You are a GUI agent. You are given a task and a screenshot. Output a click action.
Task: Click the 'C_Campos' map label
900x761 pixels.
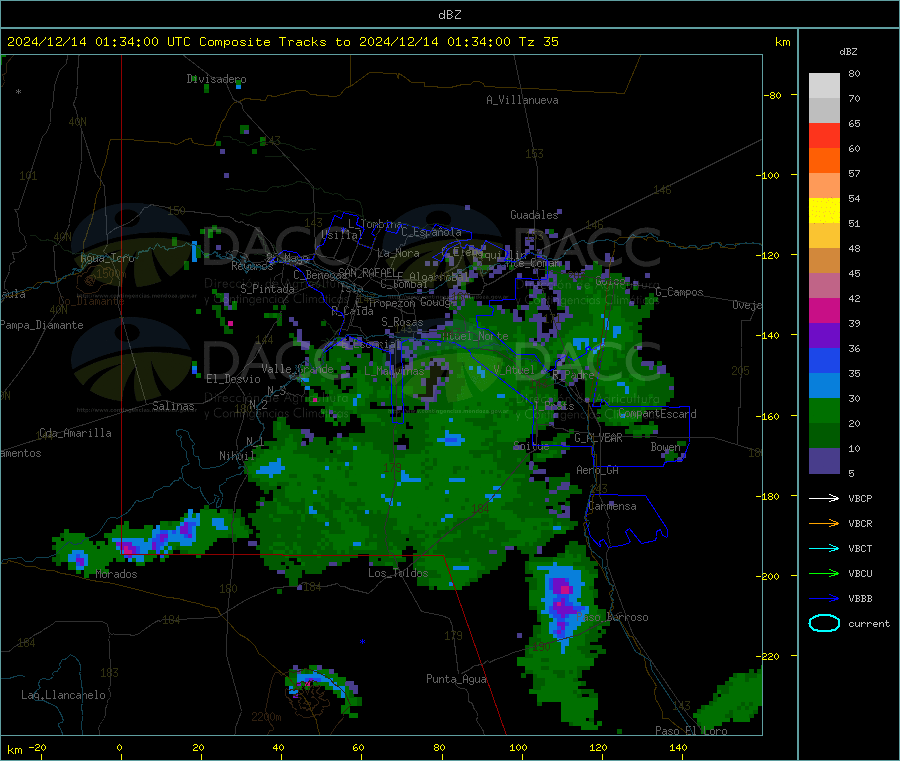pyautogui.click(x=679, y=292)
